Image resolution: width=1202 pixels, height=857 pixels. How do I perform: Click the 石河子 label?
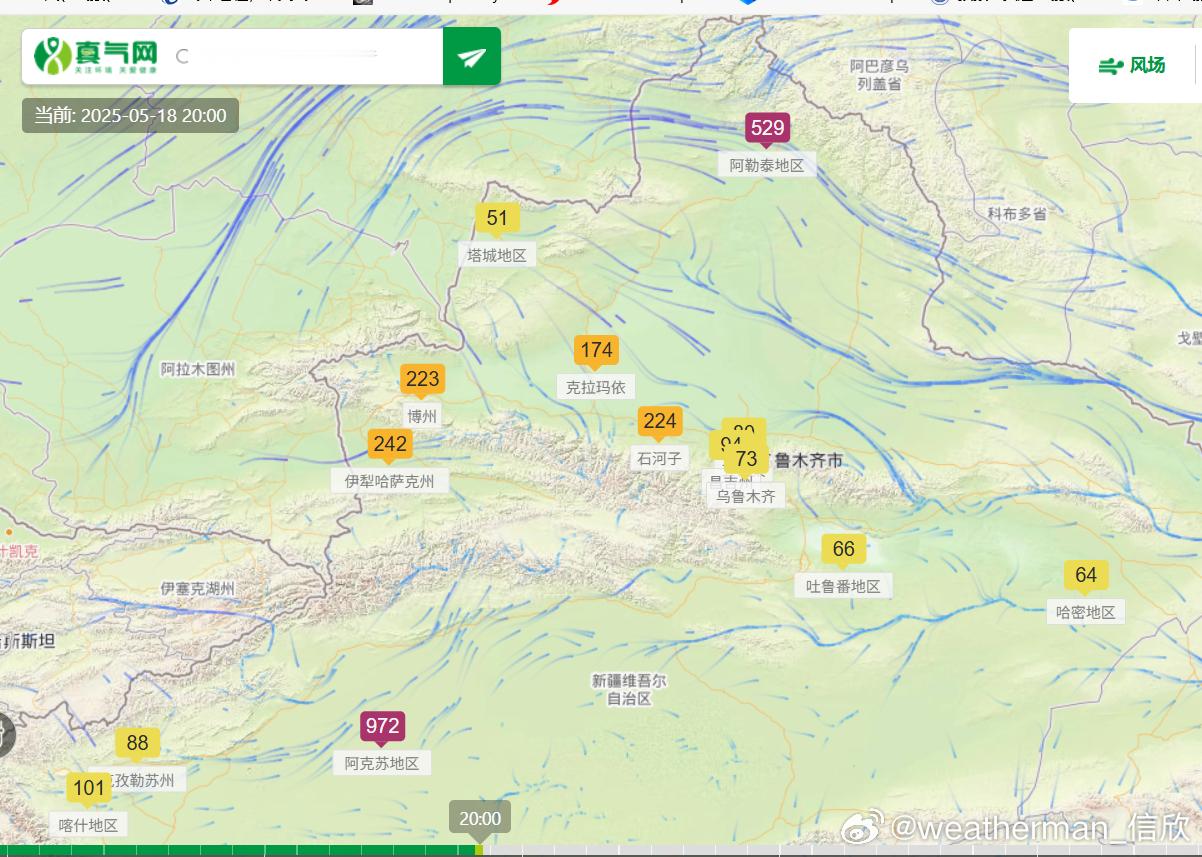(x=660, y=458)
